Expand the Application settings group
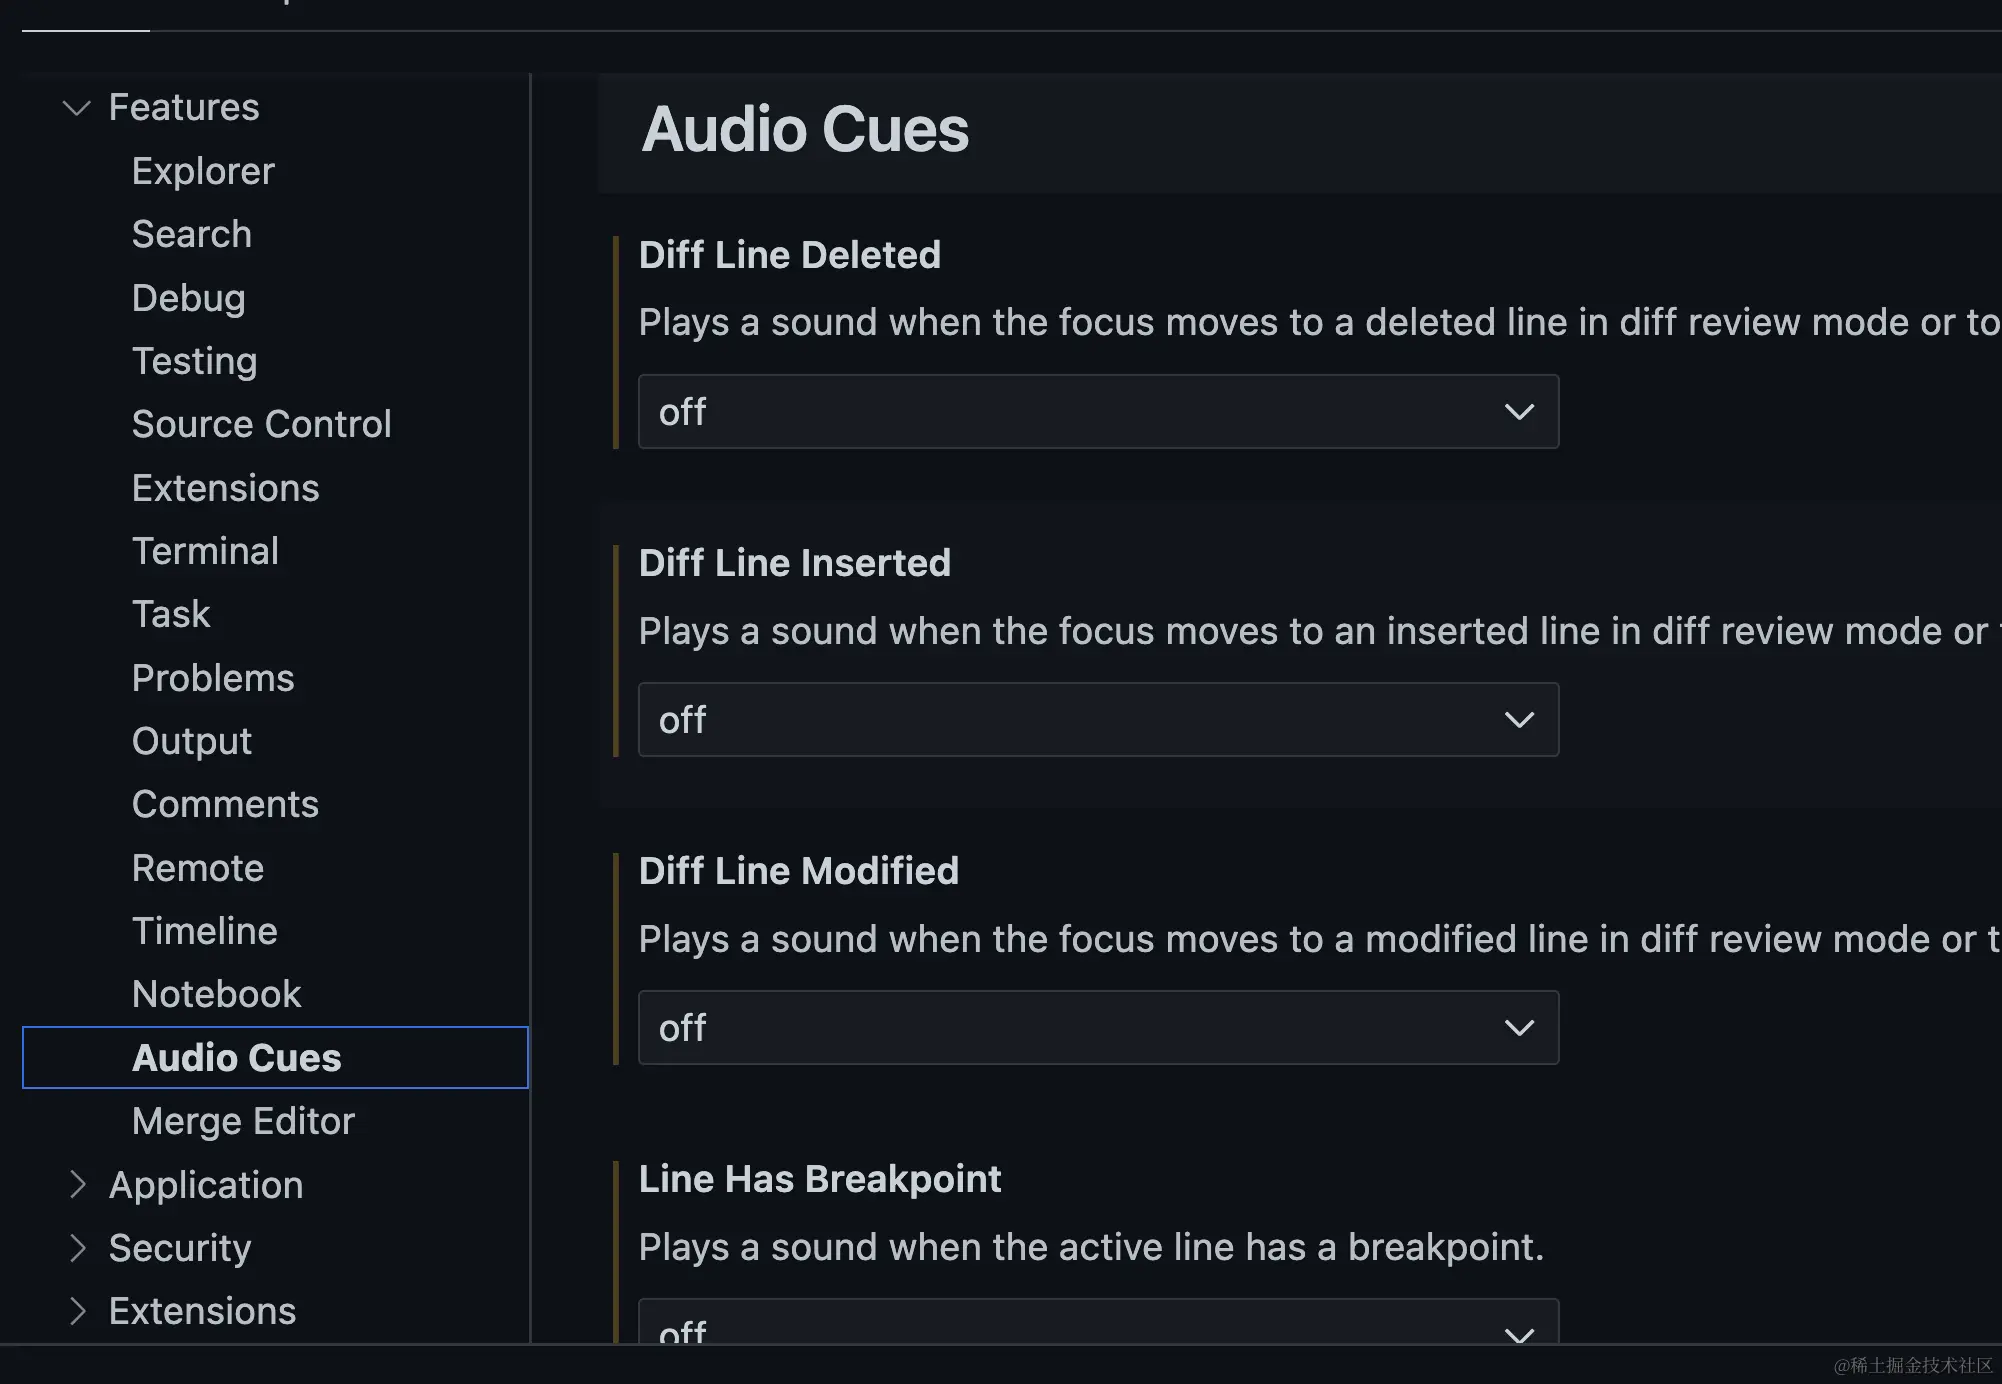 pyautogui.click(x=77, y=1185)
